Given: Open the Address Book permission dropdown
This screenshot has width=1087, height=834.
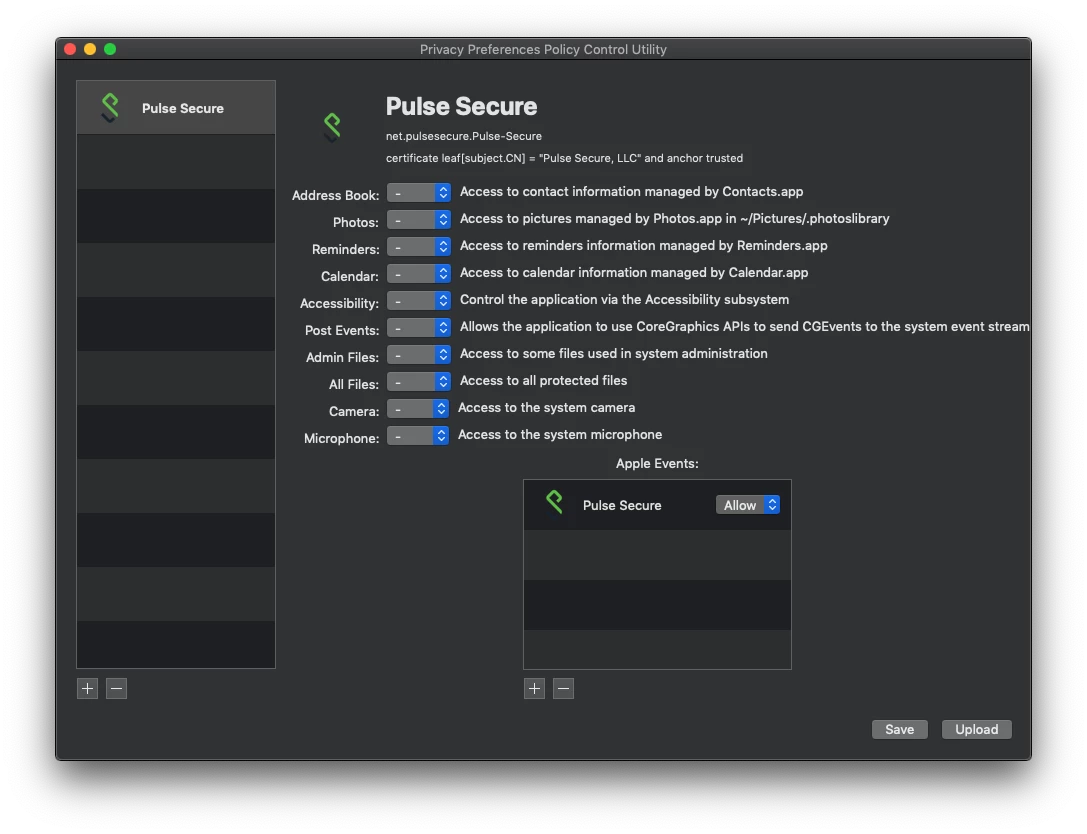Looking at the screenshot, I should tap(419, 193).
